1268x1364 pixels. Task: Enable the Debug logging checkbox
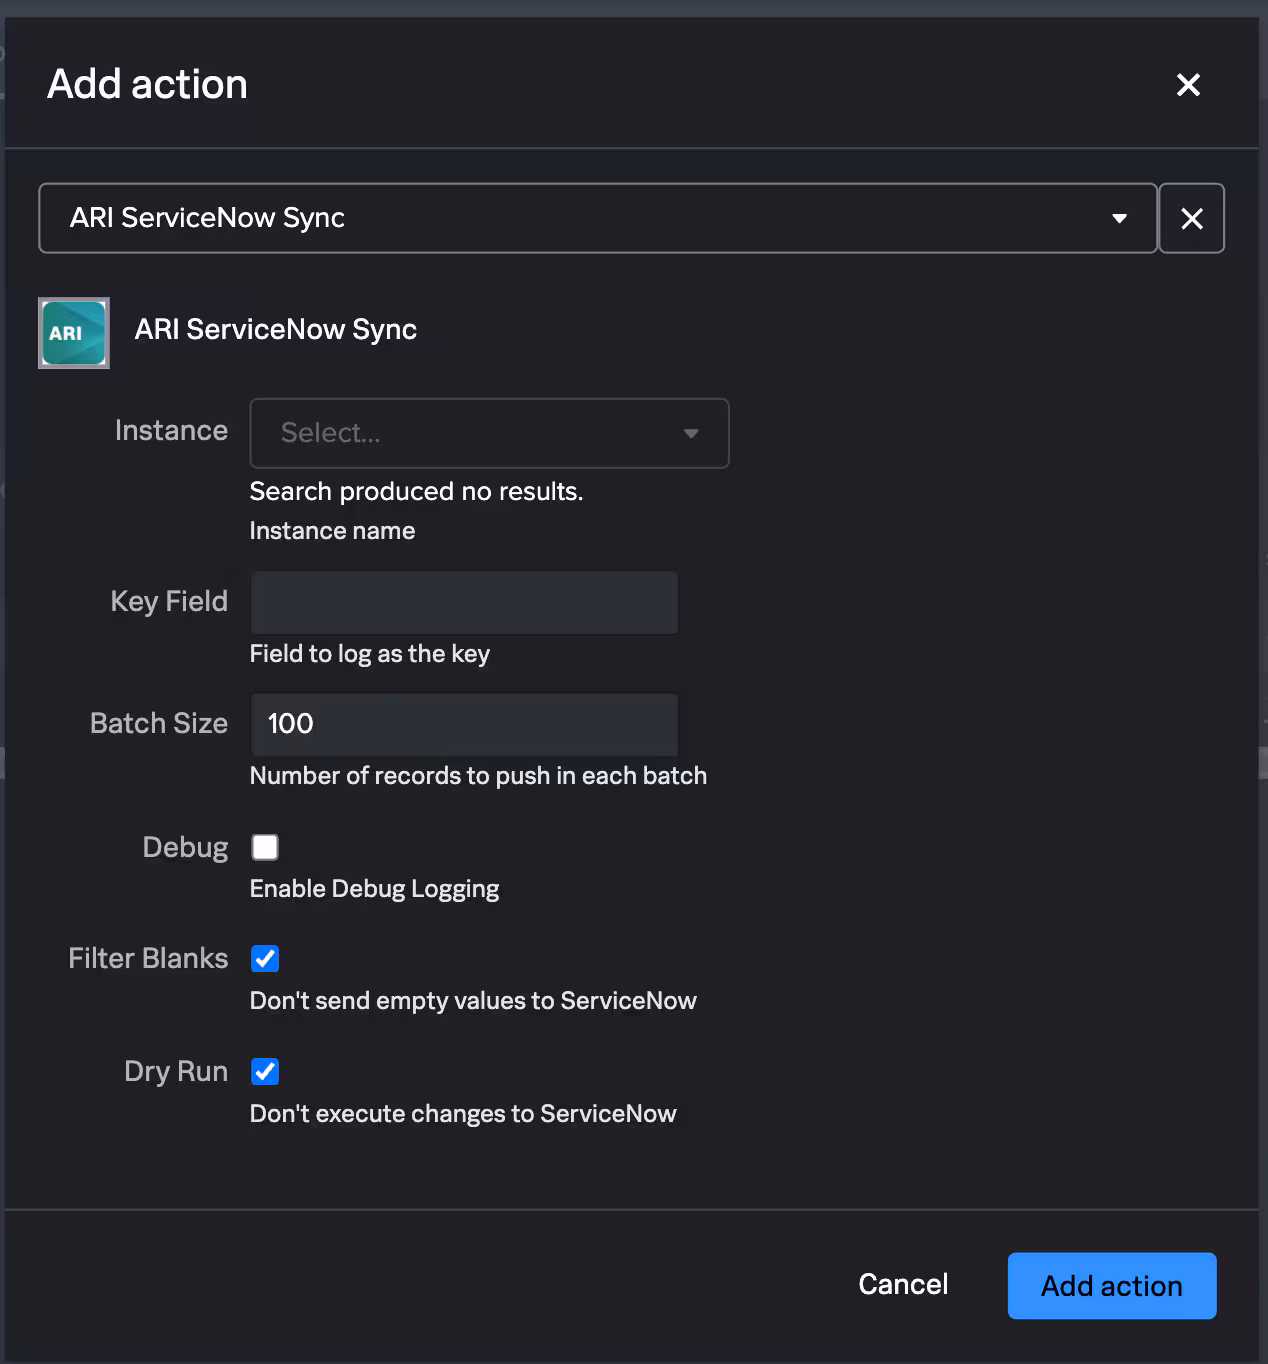pos(265,847)
